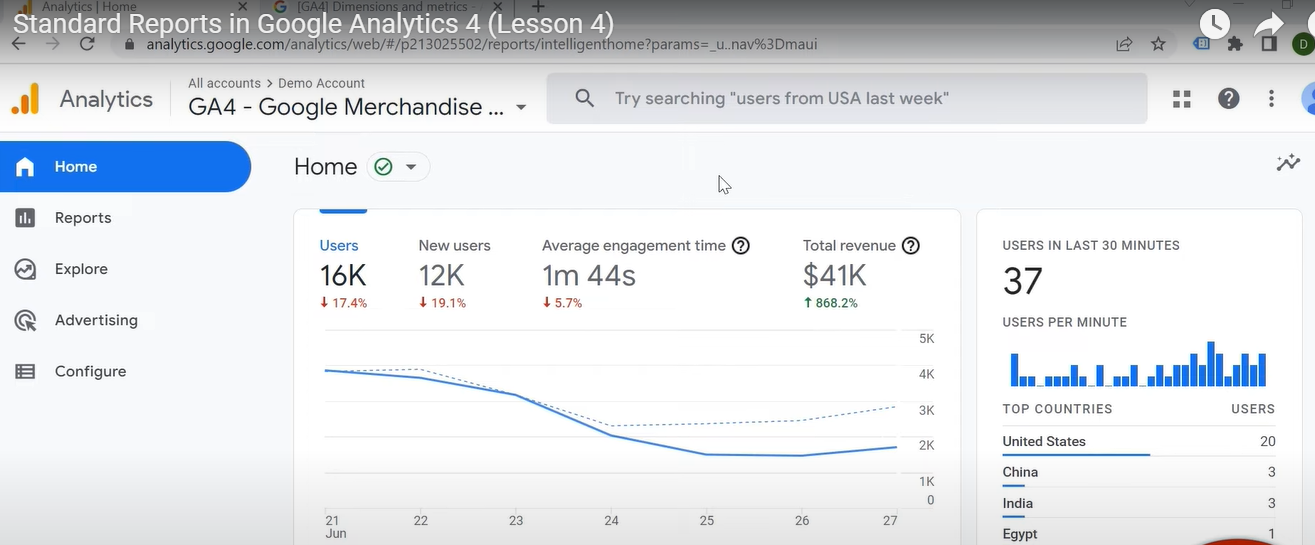The width and height of the screenshot is (1315, 545).
Task: Click the Reports bar chart icon
Action: click(x=25, y=218)
